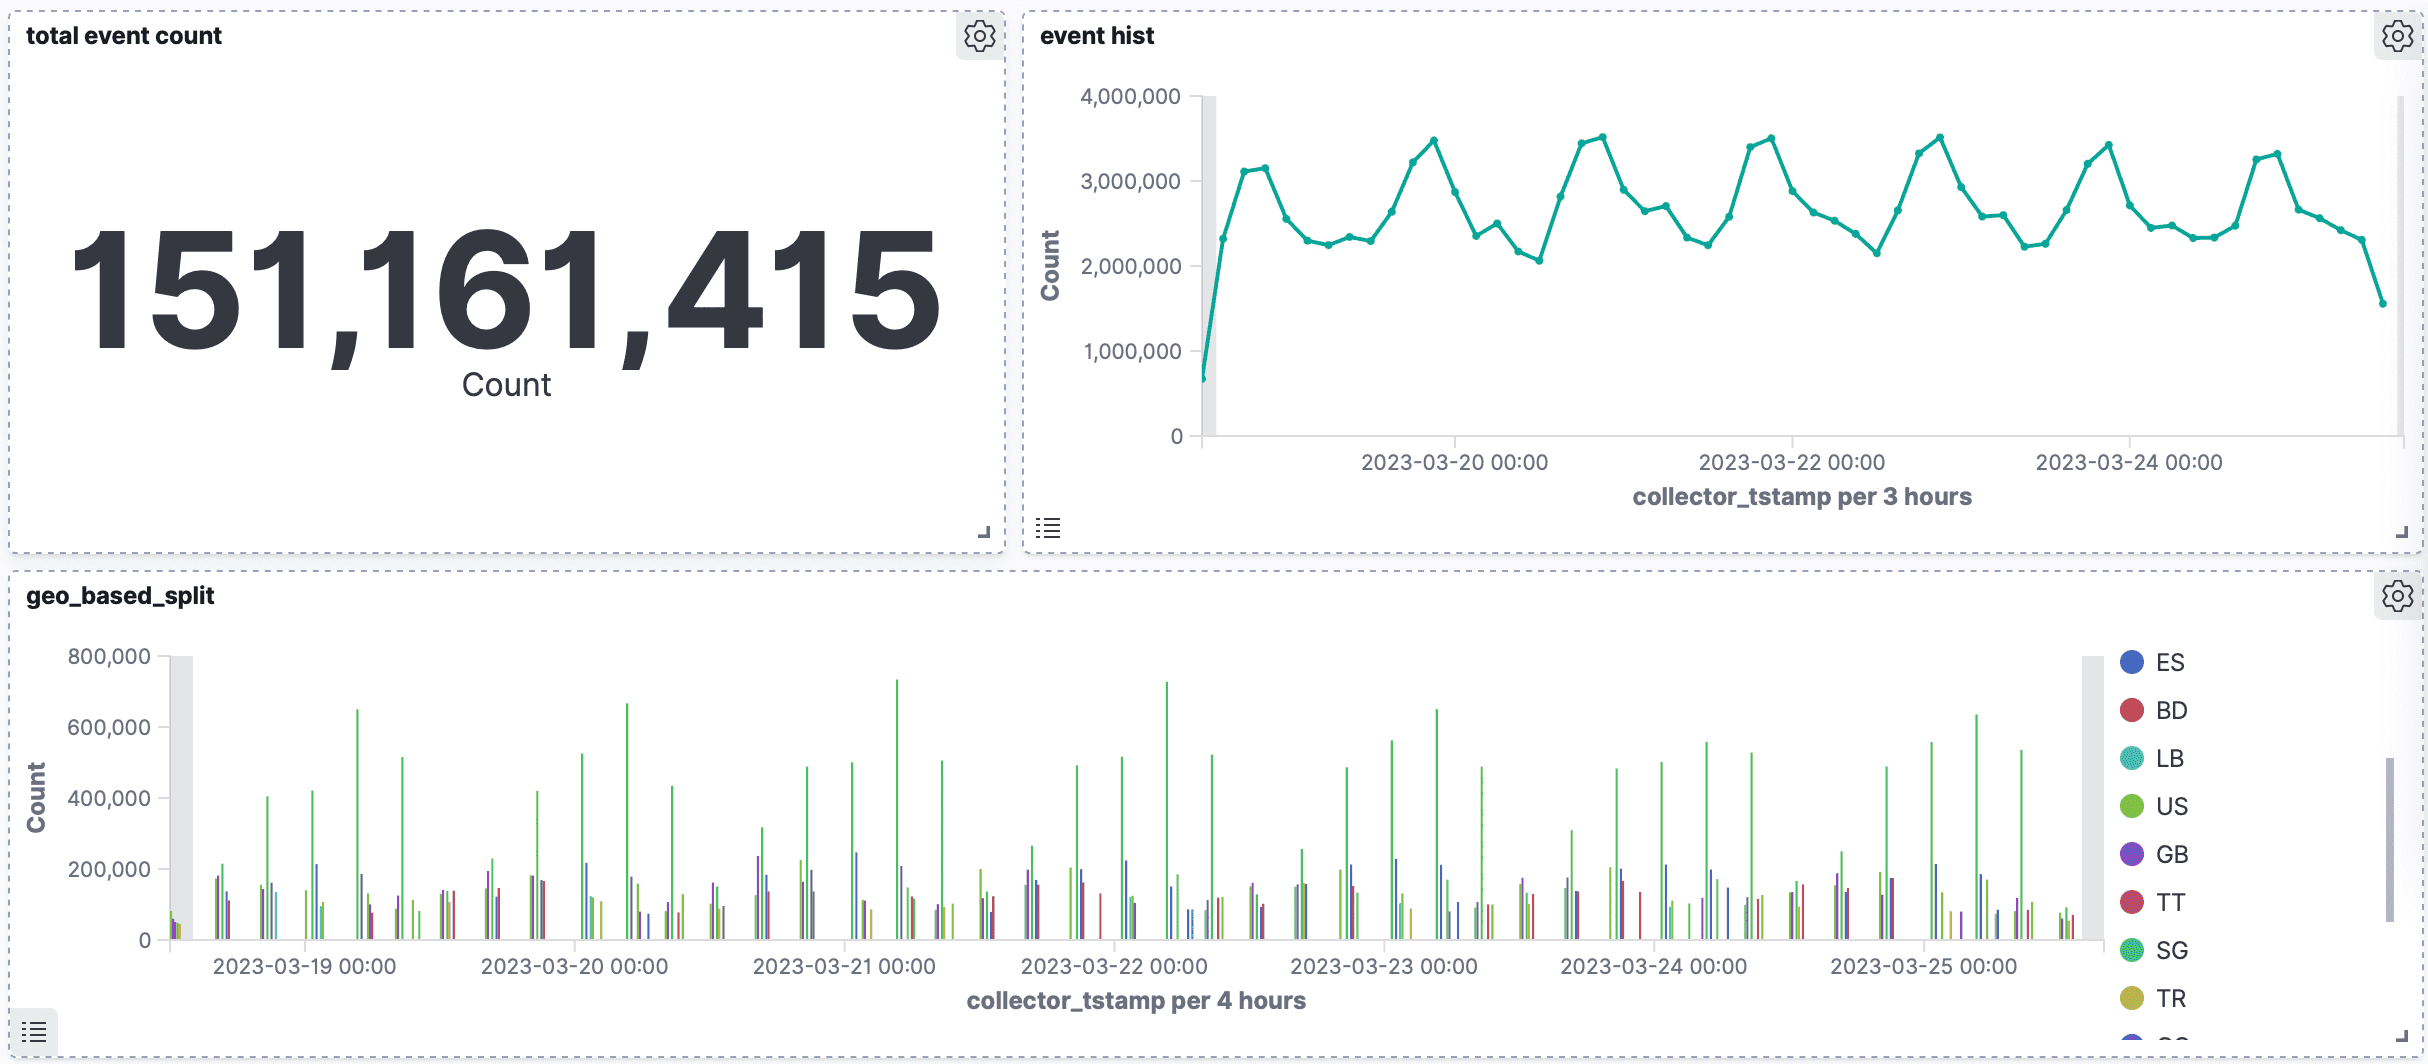Expand options for SG legend entry
The height and width of the screenshot is (1064, 2428).
click(x=2171, y=951)
